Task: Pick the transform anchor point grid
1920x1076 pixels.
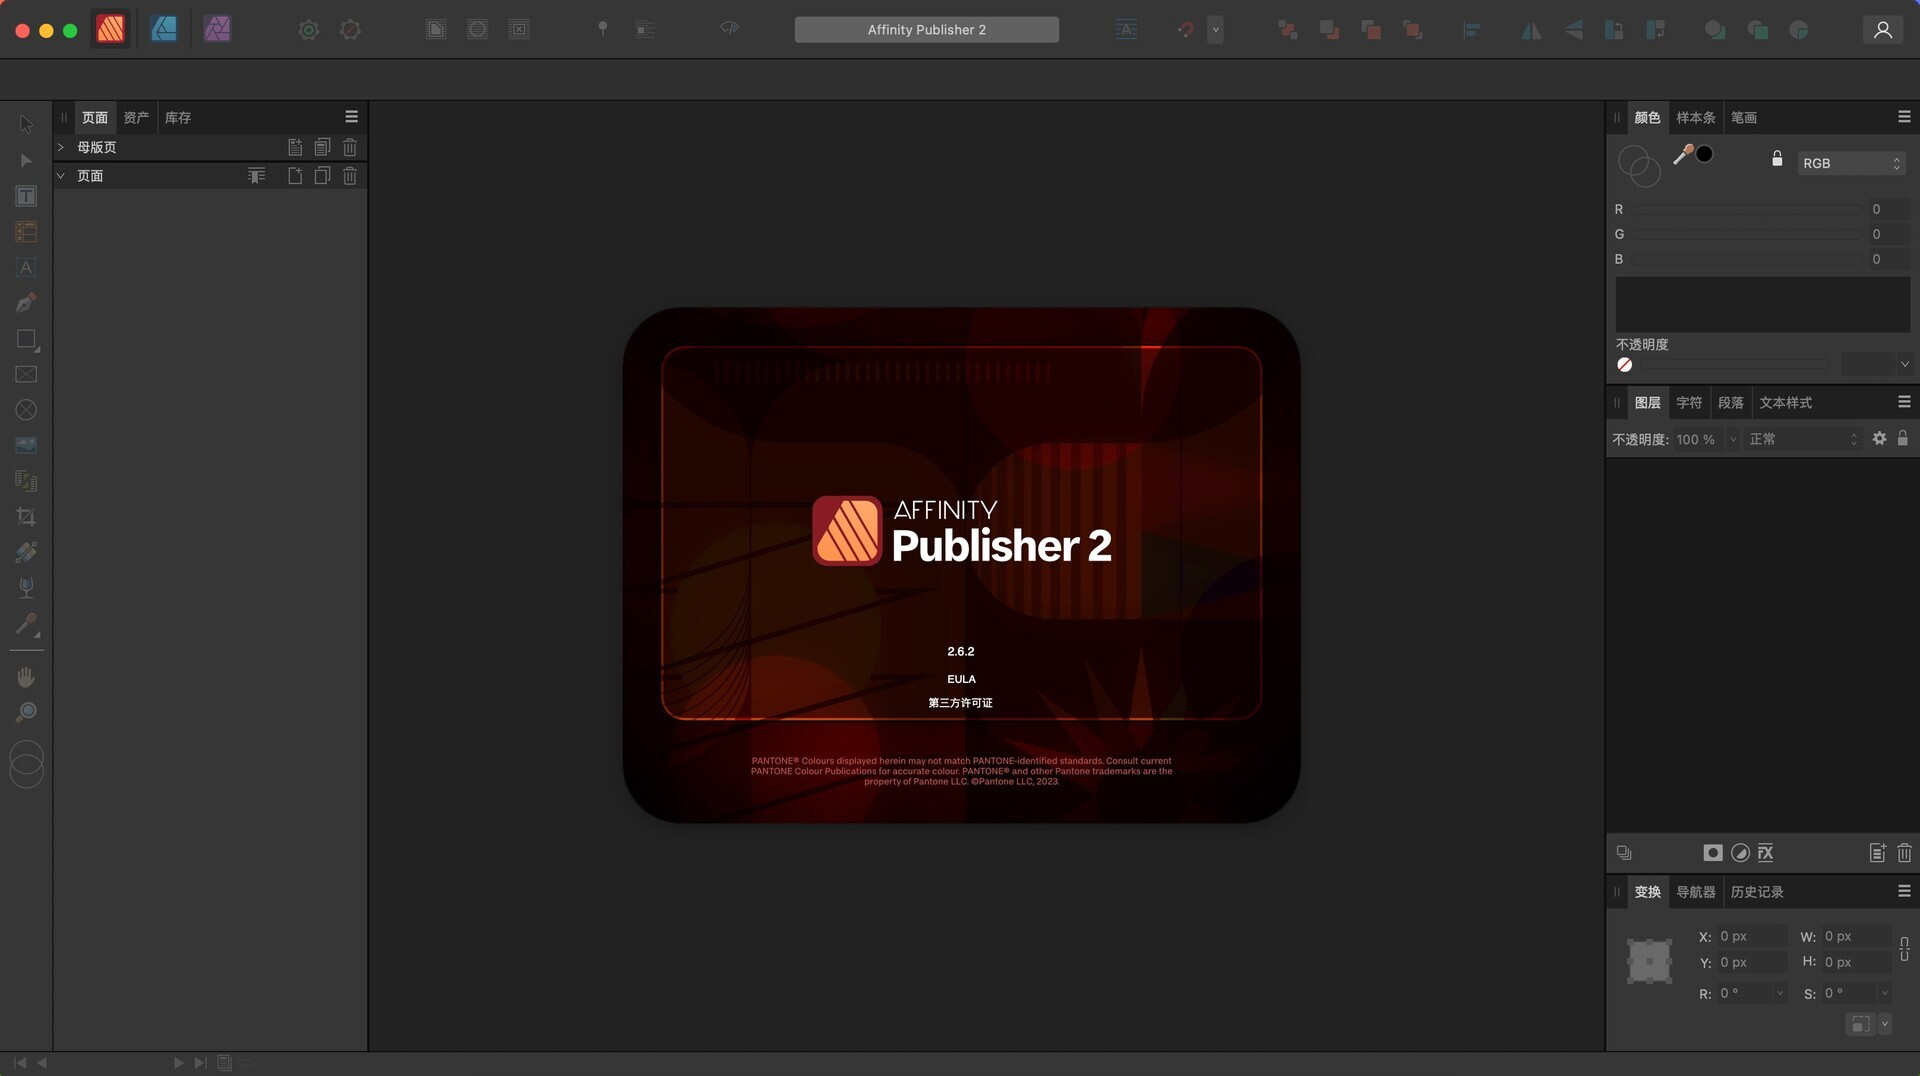Action: tap(1649, 961)
